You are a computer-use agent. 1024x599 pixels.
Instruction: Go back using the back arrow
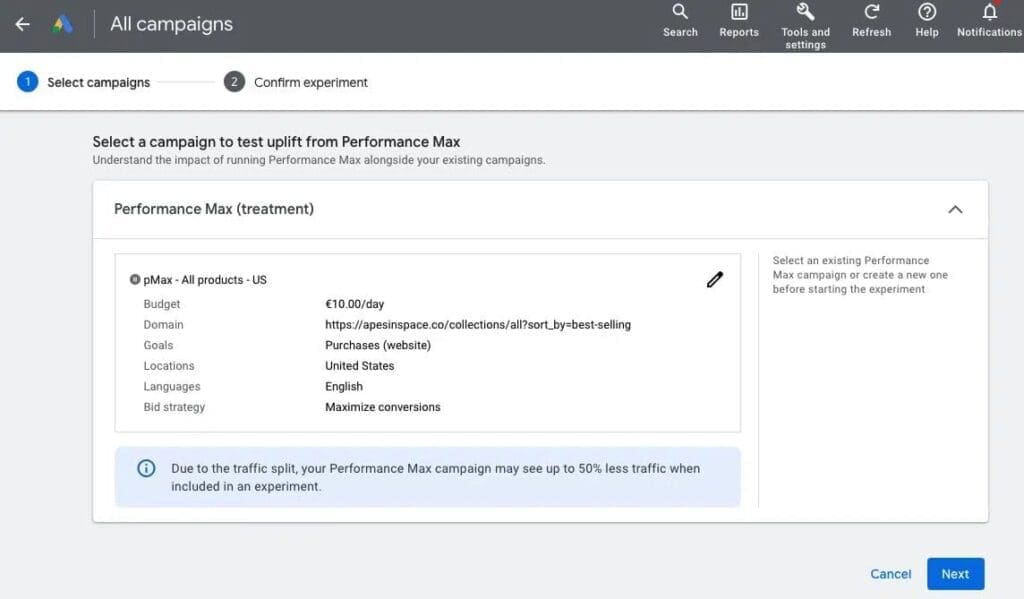click(23, 24)
